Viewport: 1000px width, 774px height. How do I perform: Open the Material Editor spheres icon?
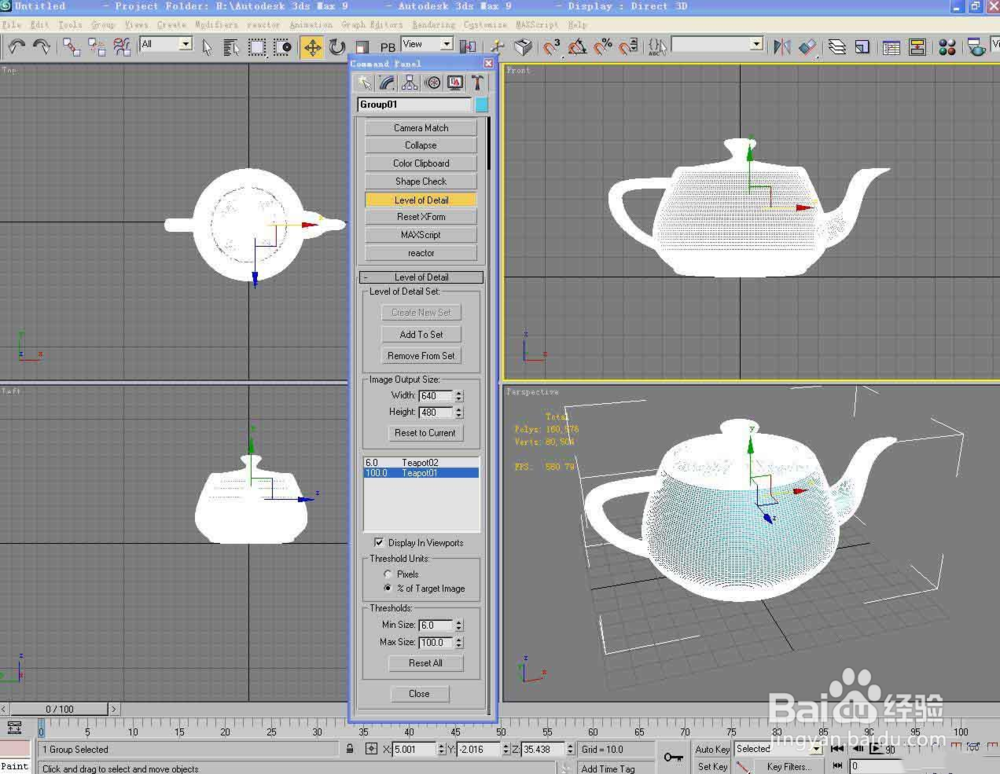(946, 47)
